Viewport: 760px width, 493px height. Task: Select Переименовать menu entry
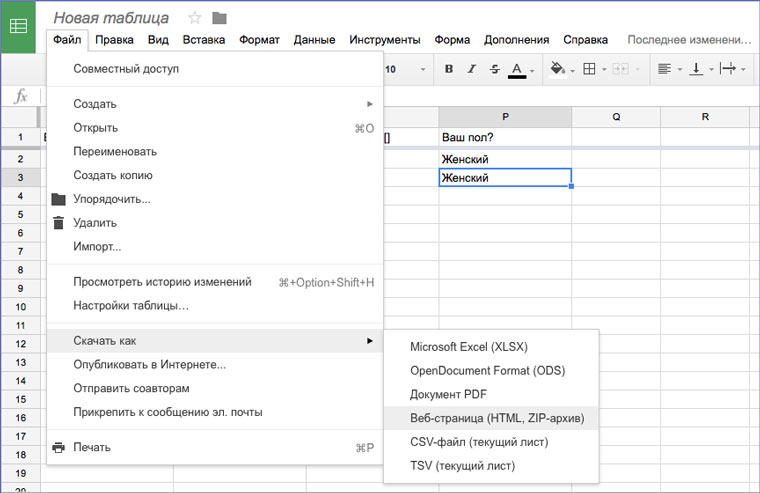pos(215,152)
